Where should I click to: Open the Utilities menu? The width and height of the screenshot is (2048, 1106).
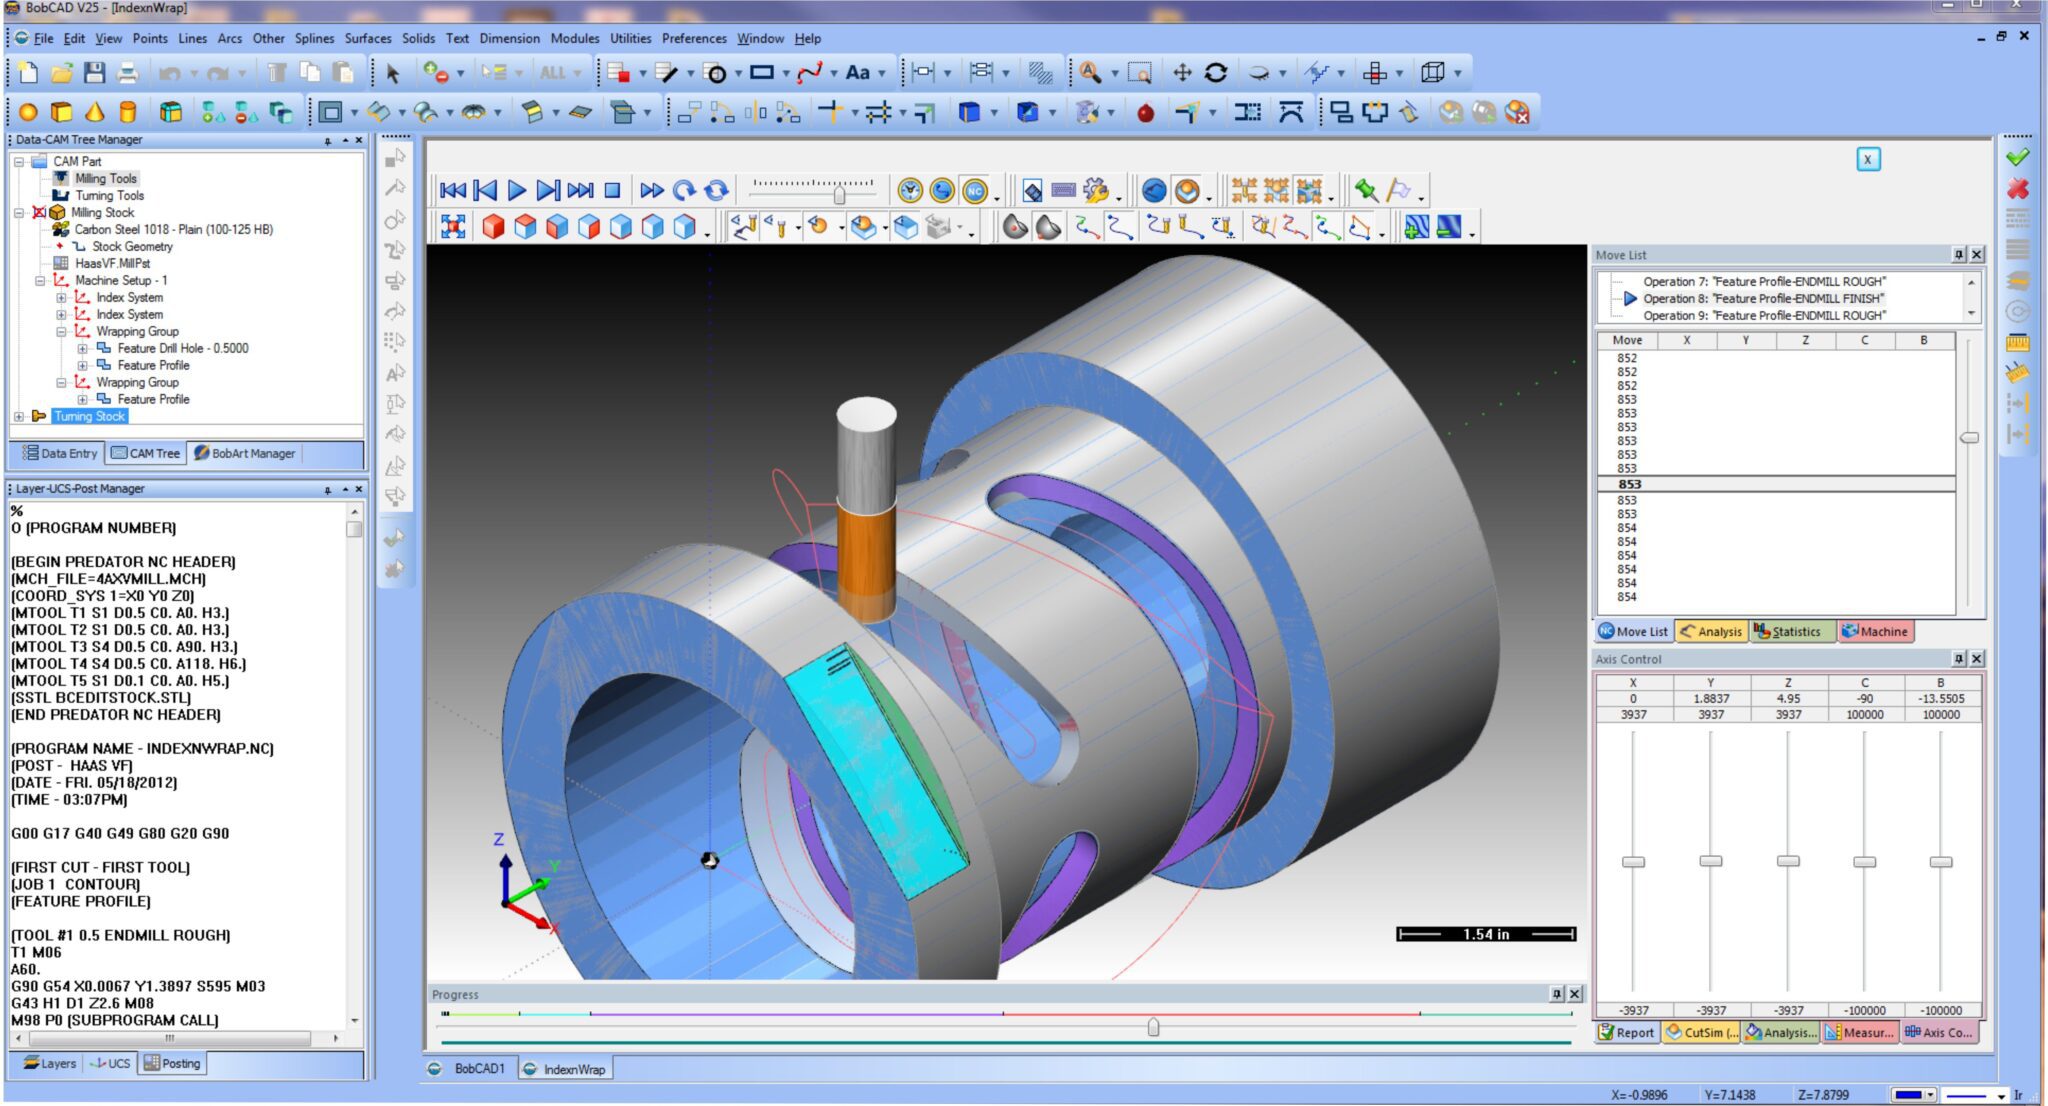tap(630, 38)
